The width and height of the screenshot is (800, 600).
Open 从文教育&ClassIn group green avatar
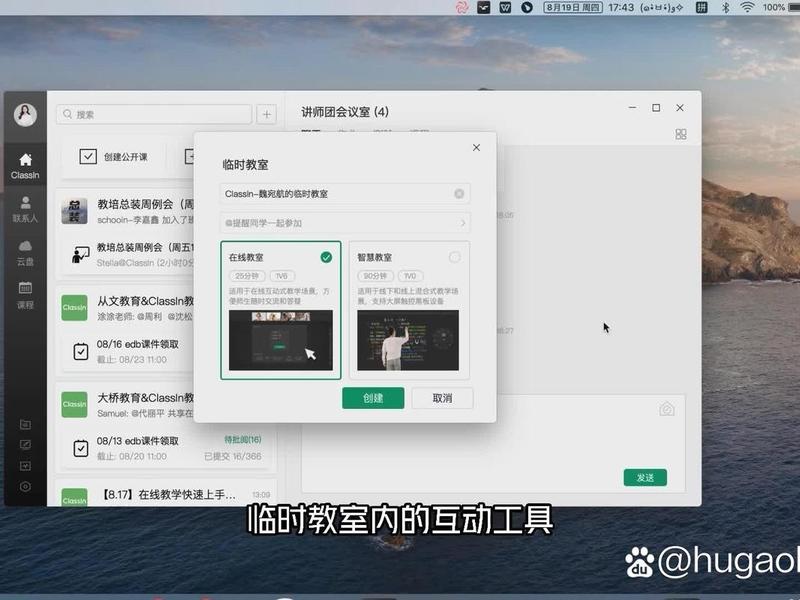(74, 308)
